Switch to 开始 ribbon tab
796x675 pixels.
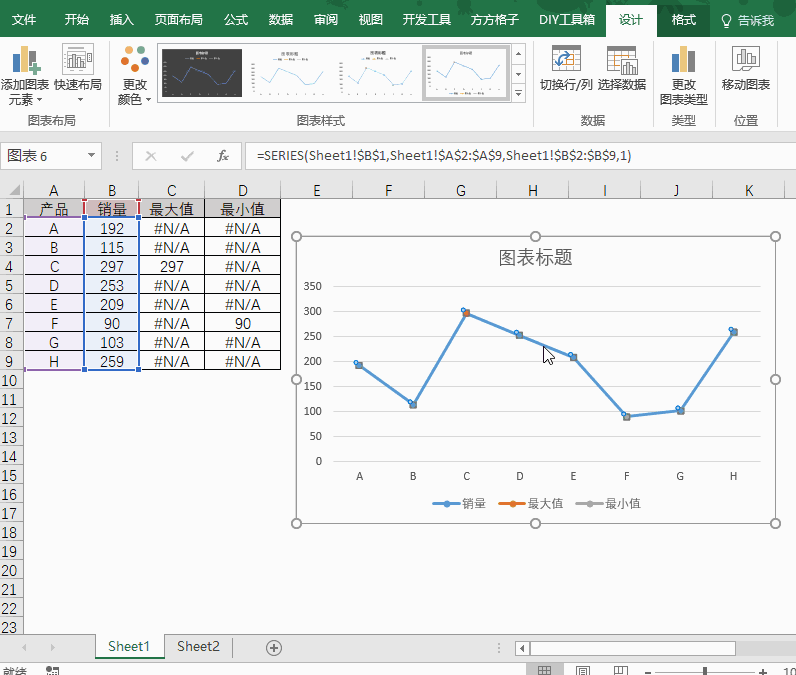pyautogui.click(x=77, y=20)
